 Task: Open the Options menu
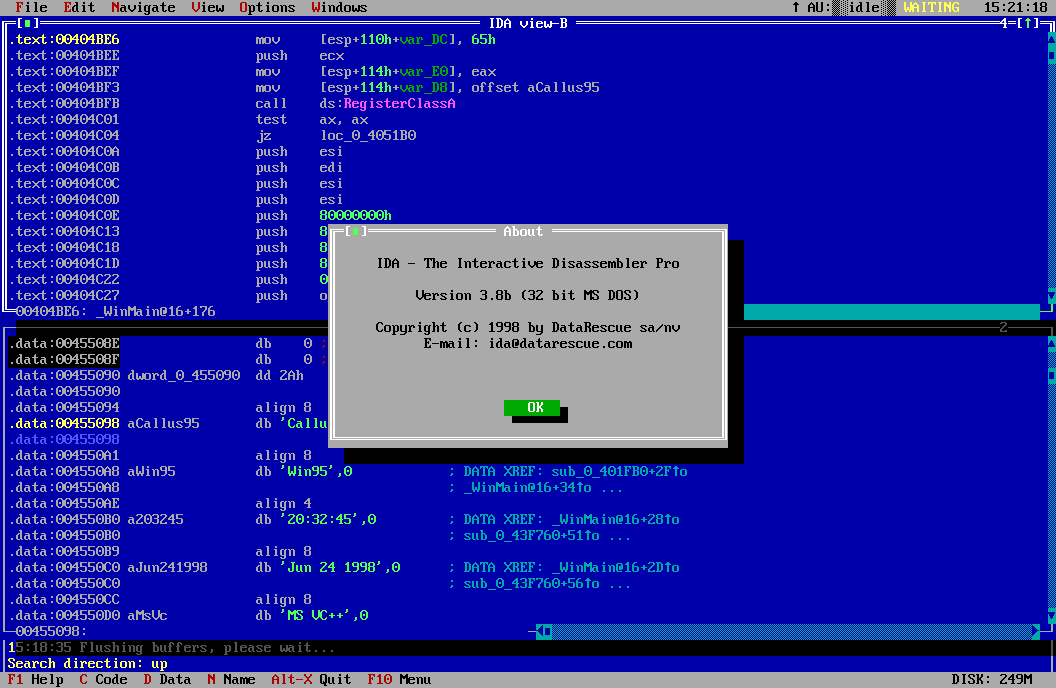267,7
